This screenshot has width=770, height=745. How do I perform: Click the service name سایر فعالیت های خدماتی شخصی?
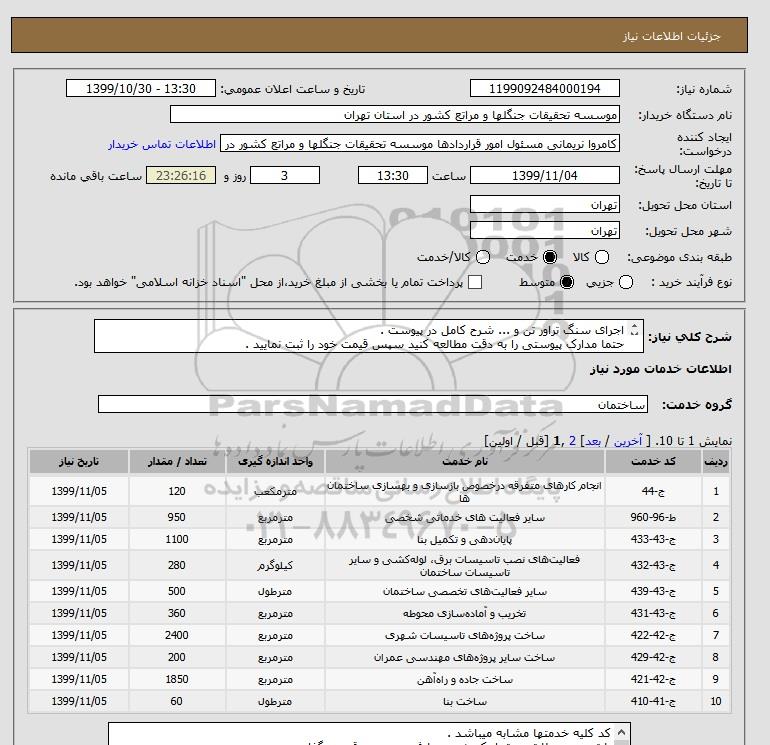465,517
